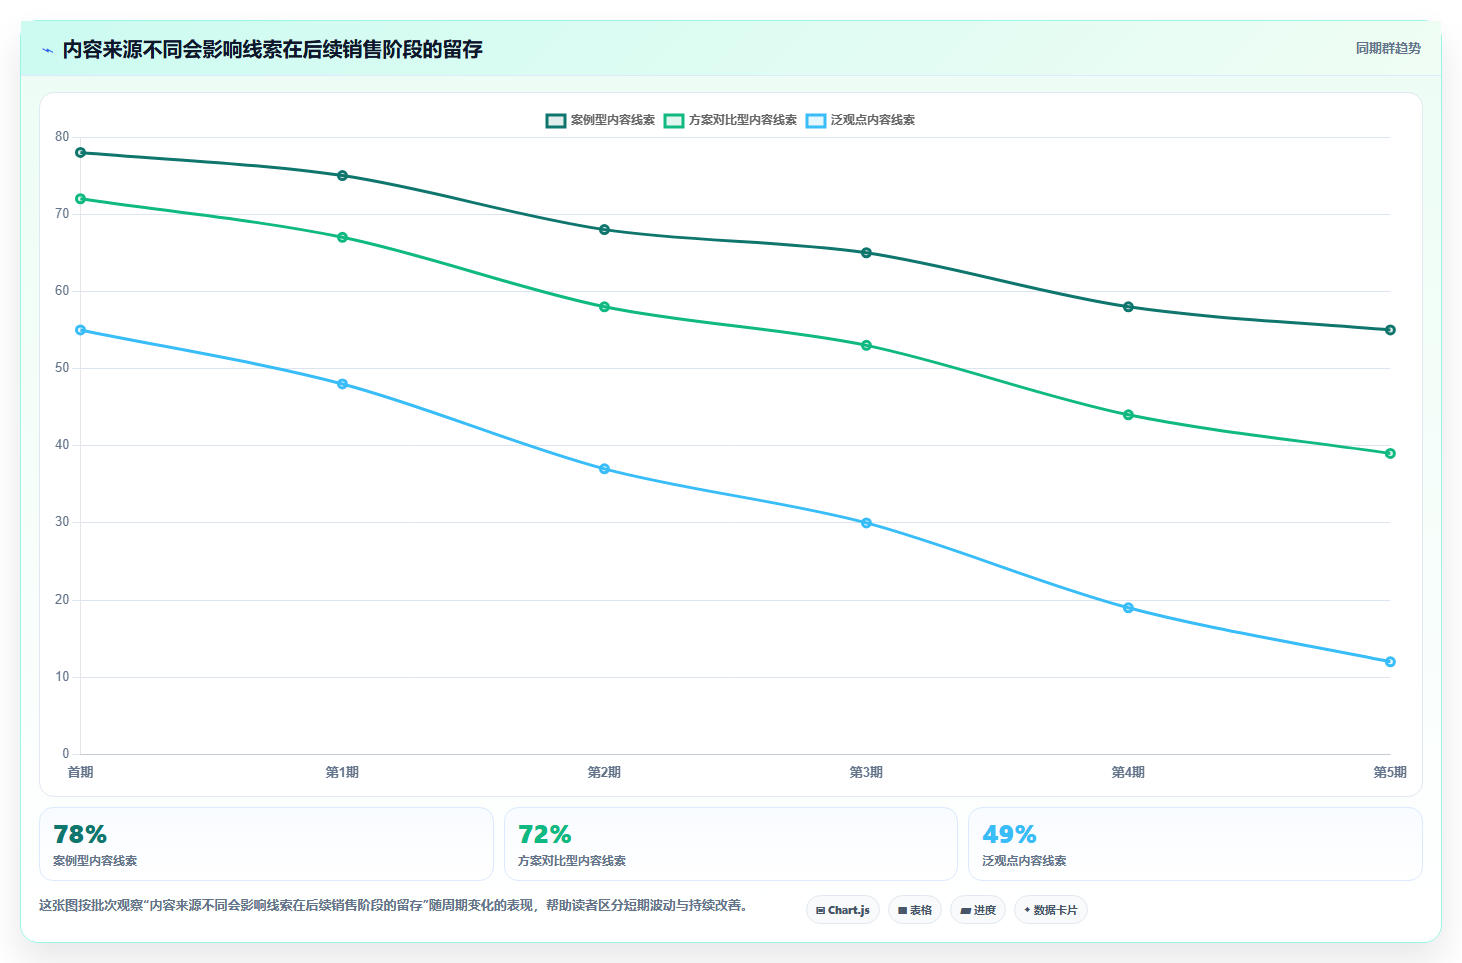The width and height of the screenshot is (1462, 963).
Task: Click the light green 方案对比型 point at 第2期
Action: (x=604, y=307)
